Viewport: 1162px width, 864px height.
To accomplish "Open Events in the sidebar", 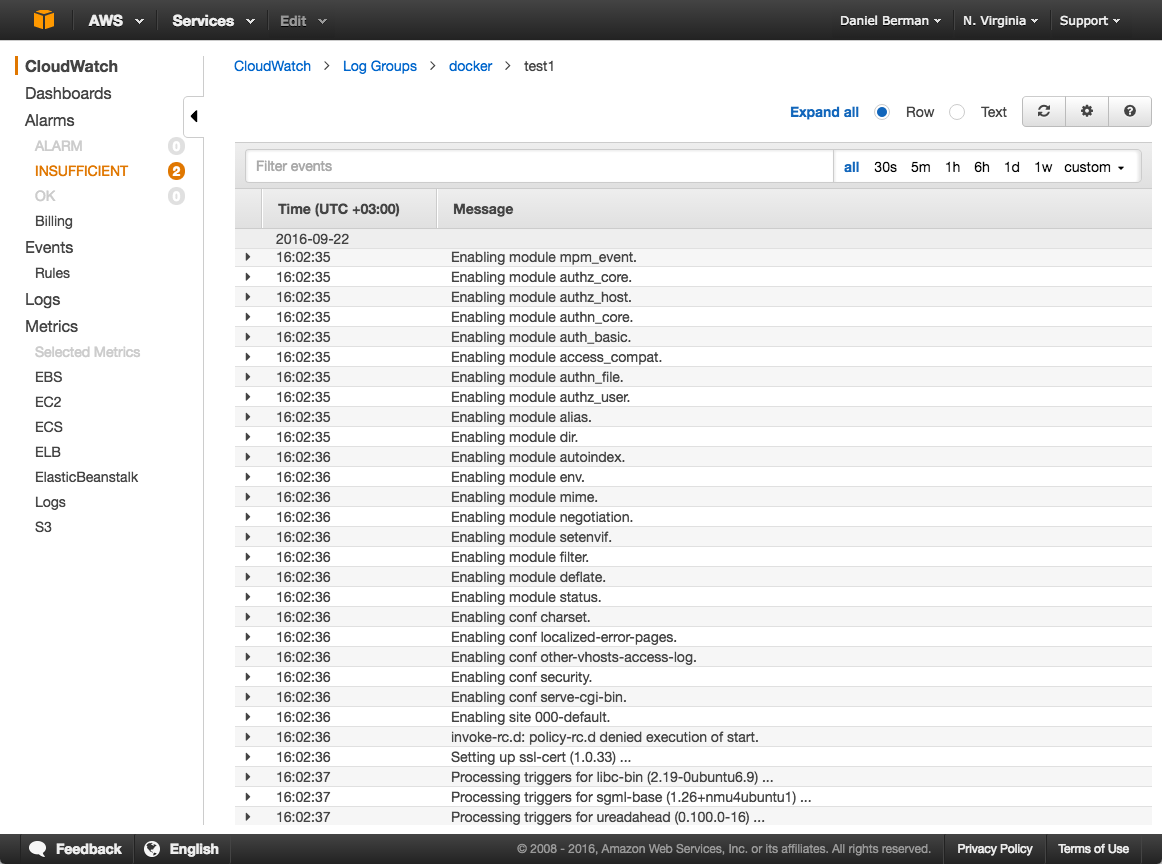I will [x=49, y=247].
